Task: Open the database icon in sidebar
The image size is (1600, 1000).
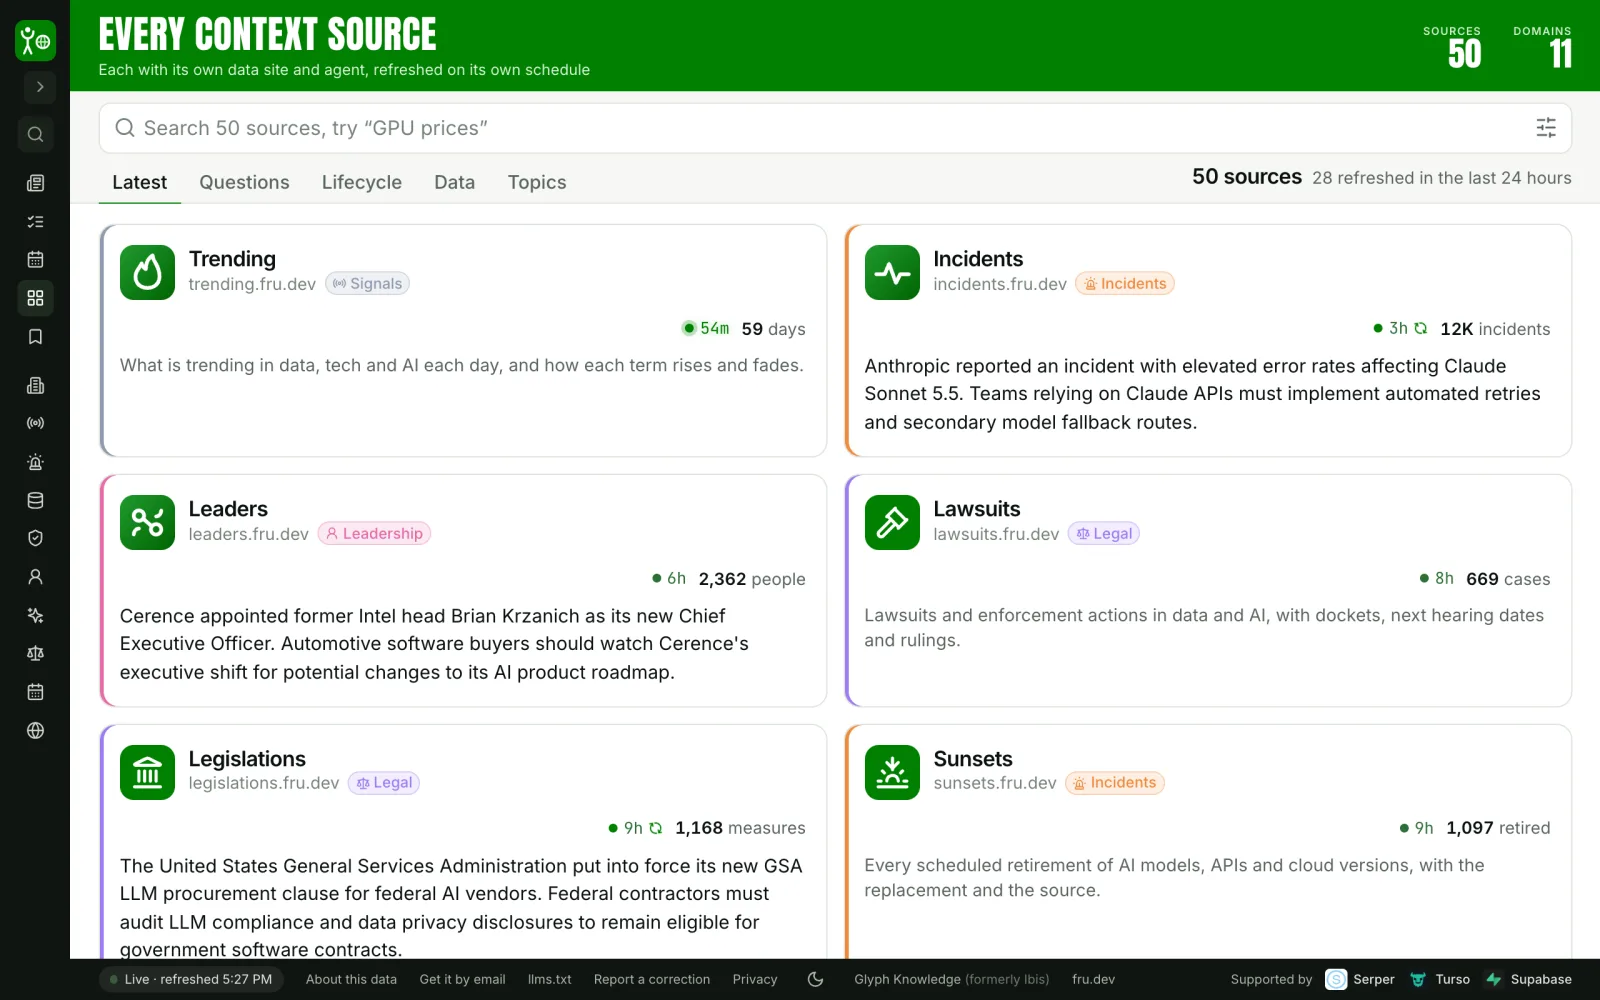Action: pos(35,500)
